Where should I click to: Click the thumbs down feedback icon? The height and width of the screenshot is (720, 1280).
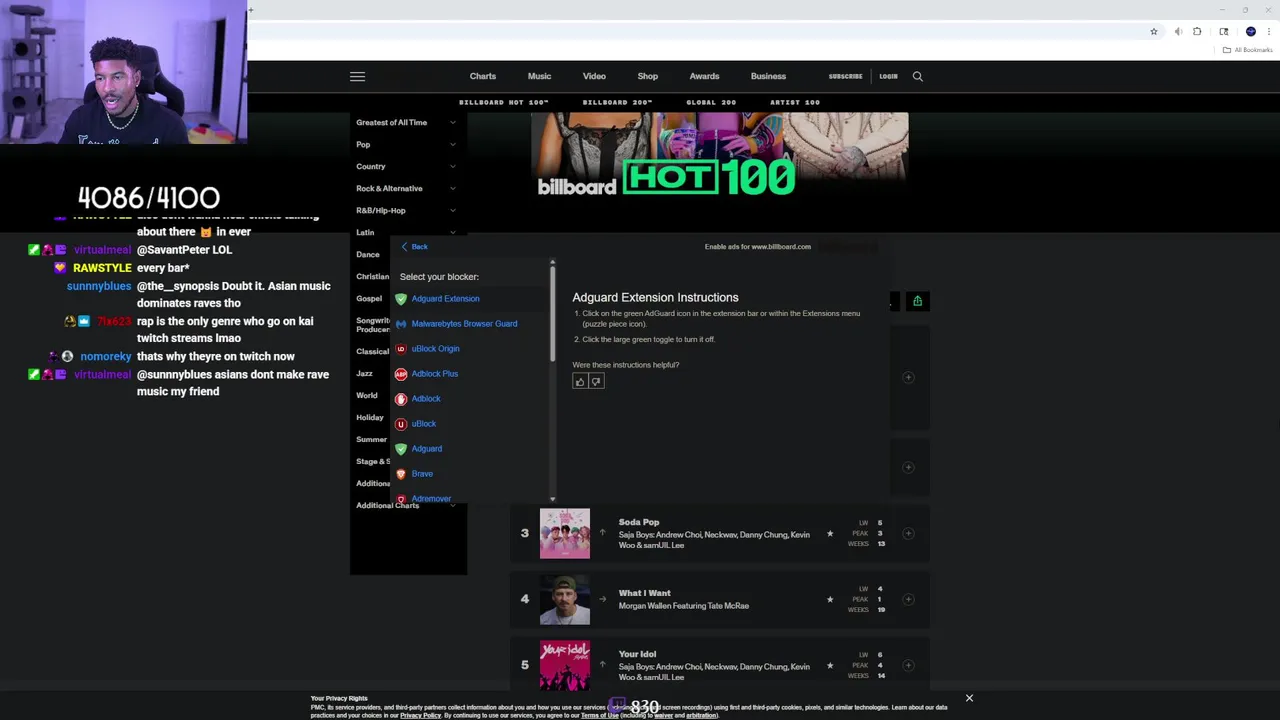click(x=596, y=381)
